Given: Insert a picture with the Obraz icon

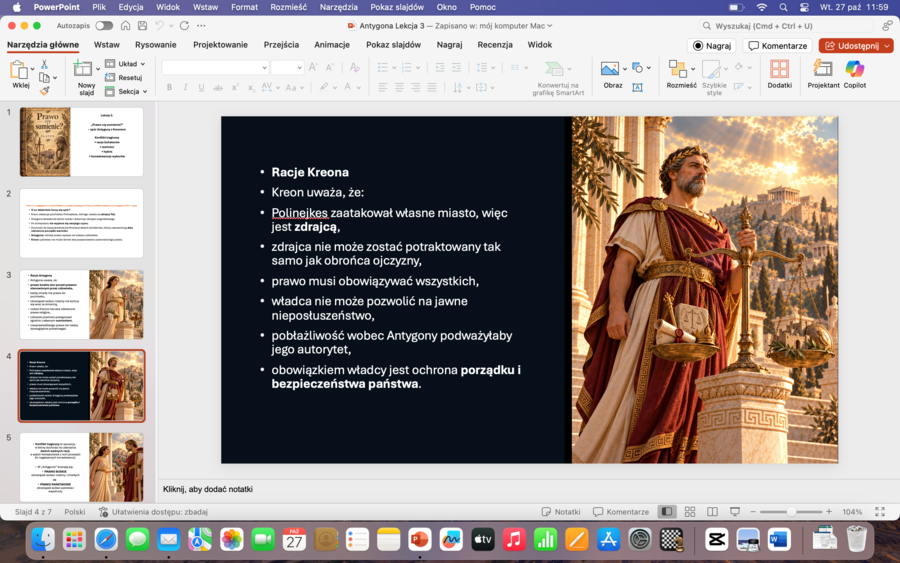Looking at the screenshot, I should click(610, 69).
